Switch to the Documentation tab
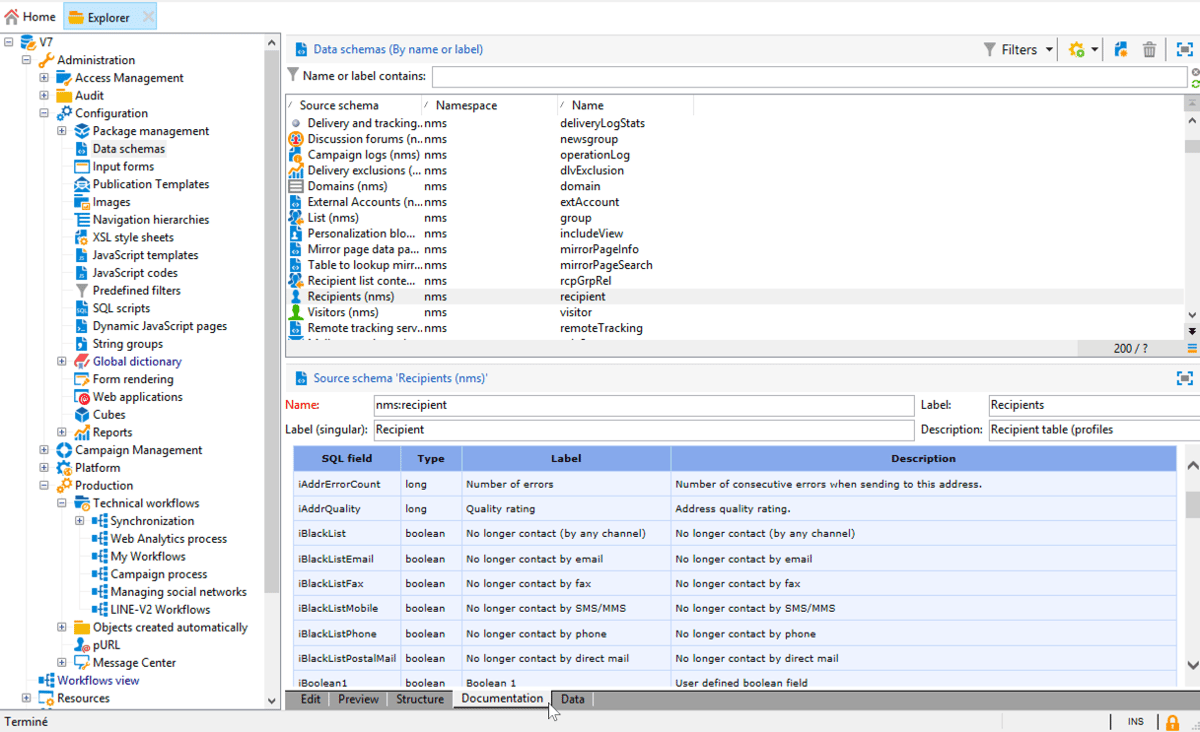The height and width of the screenshot is (732, 1200). [501, 699]
